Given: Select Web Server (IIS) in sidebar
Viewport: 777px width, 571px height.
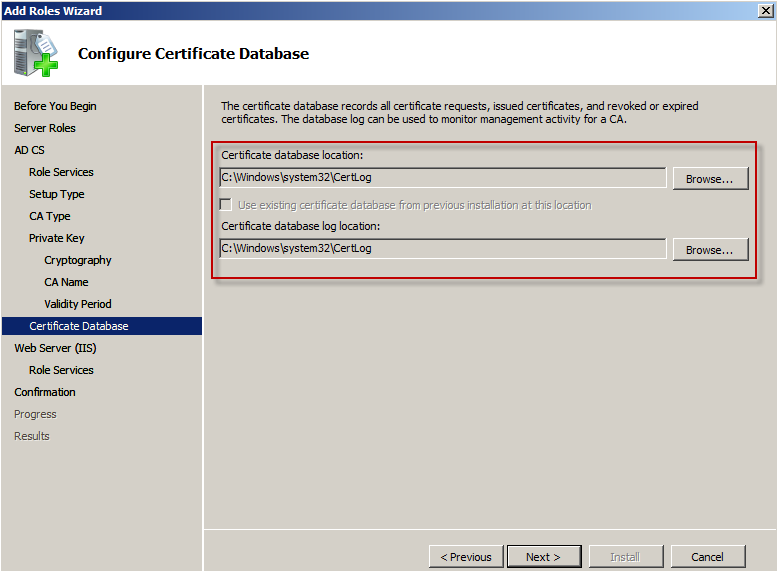Looking at the screenshot, I should [x=55, y=348].
